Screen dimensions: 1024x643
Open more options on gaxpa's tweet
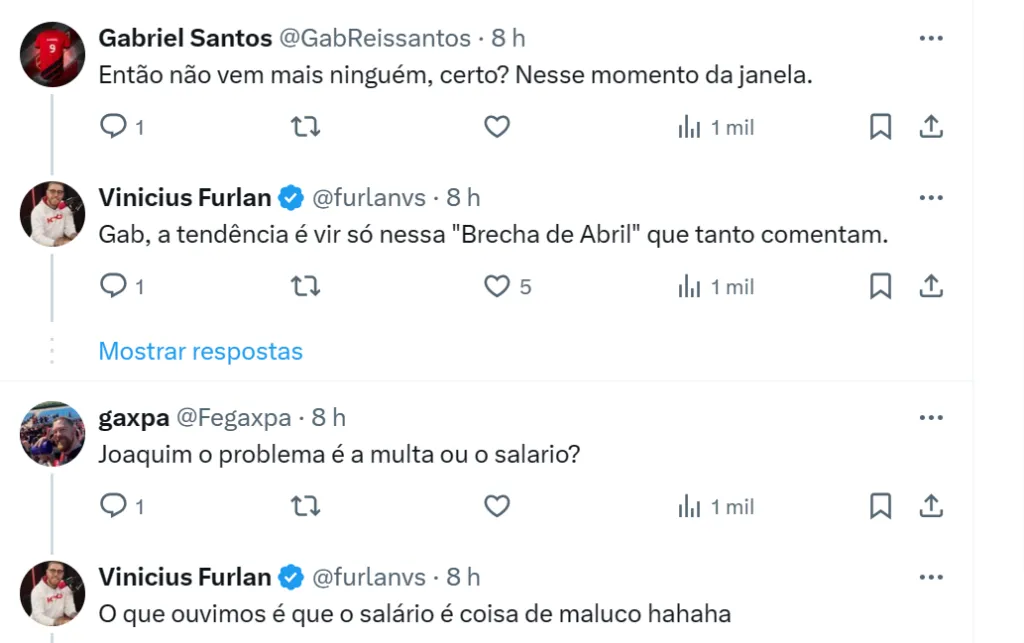(x=931, y=418)
